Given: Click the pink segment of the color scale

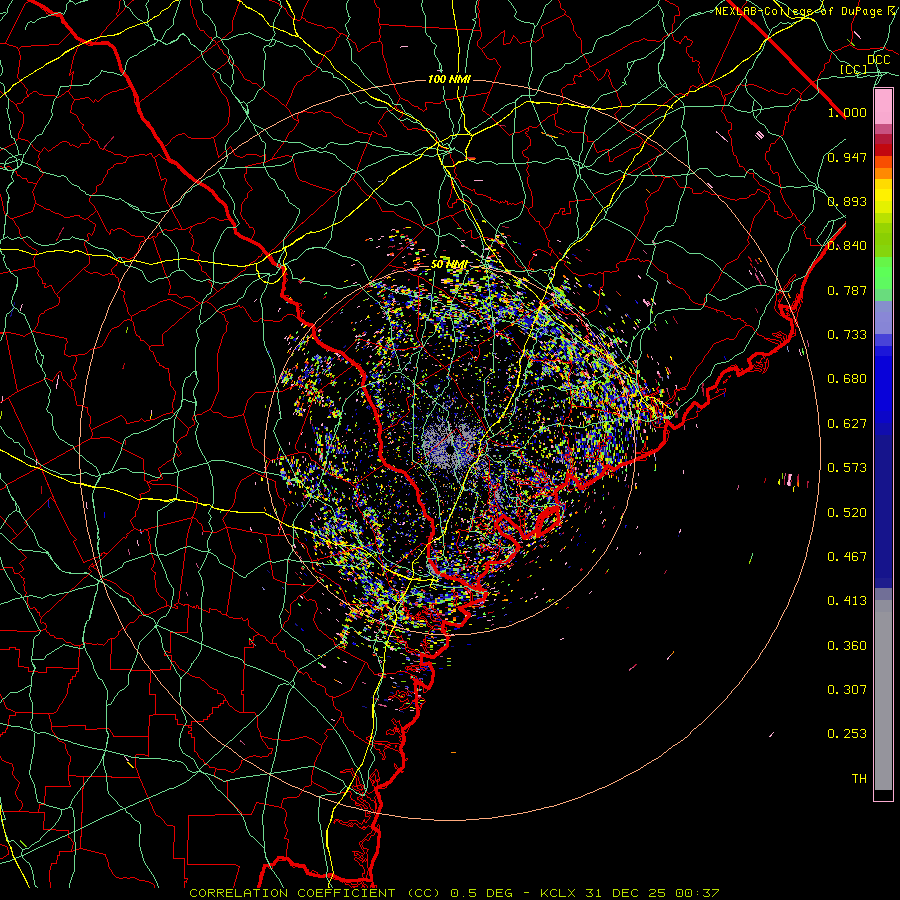Looking at the screenshot, I should 883,107.
